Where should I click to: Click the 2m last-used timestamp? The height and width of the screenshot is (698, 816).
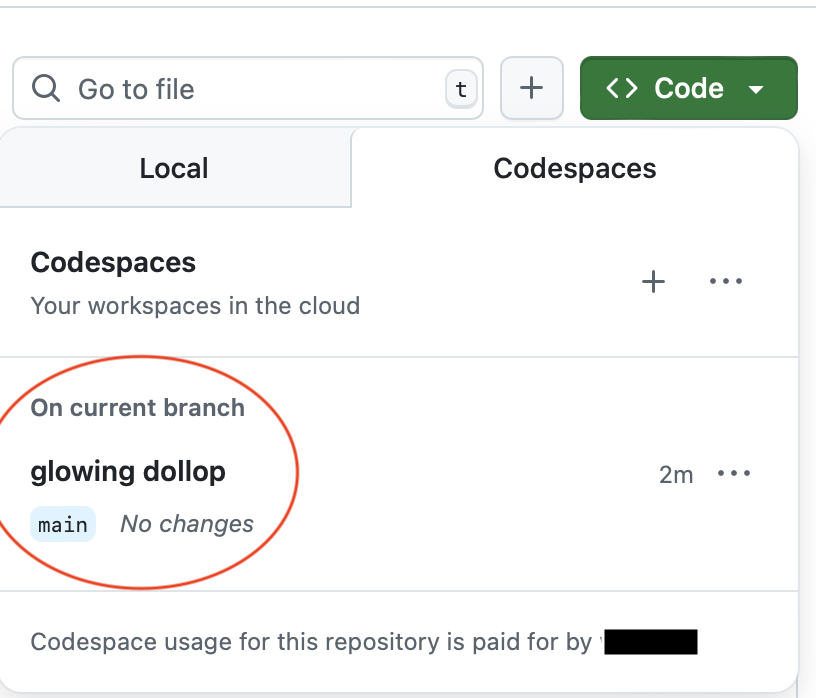pyautogui.click(x=676, y=475)
